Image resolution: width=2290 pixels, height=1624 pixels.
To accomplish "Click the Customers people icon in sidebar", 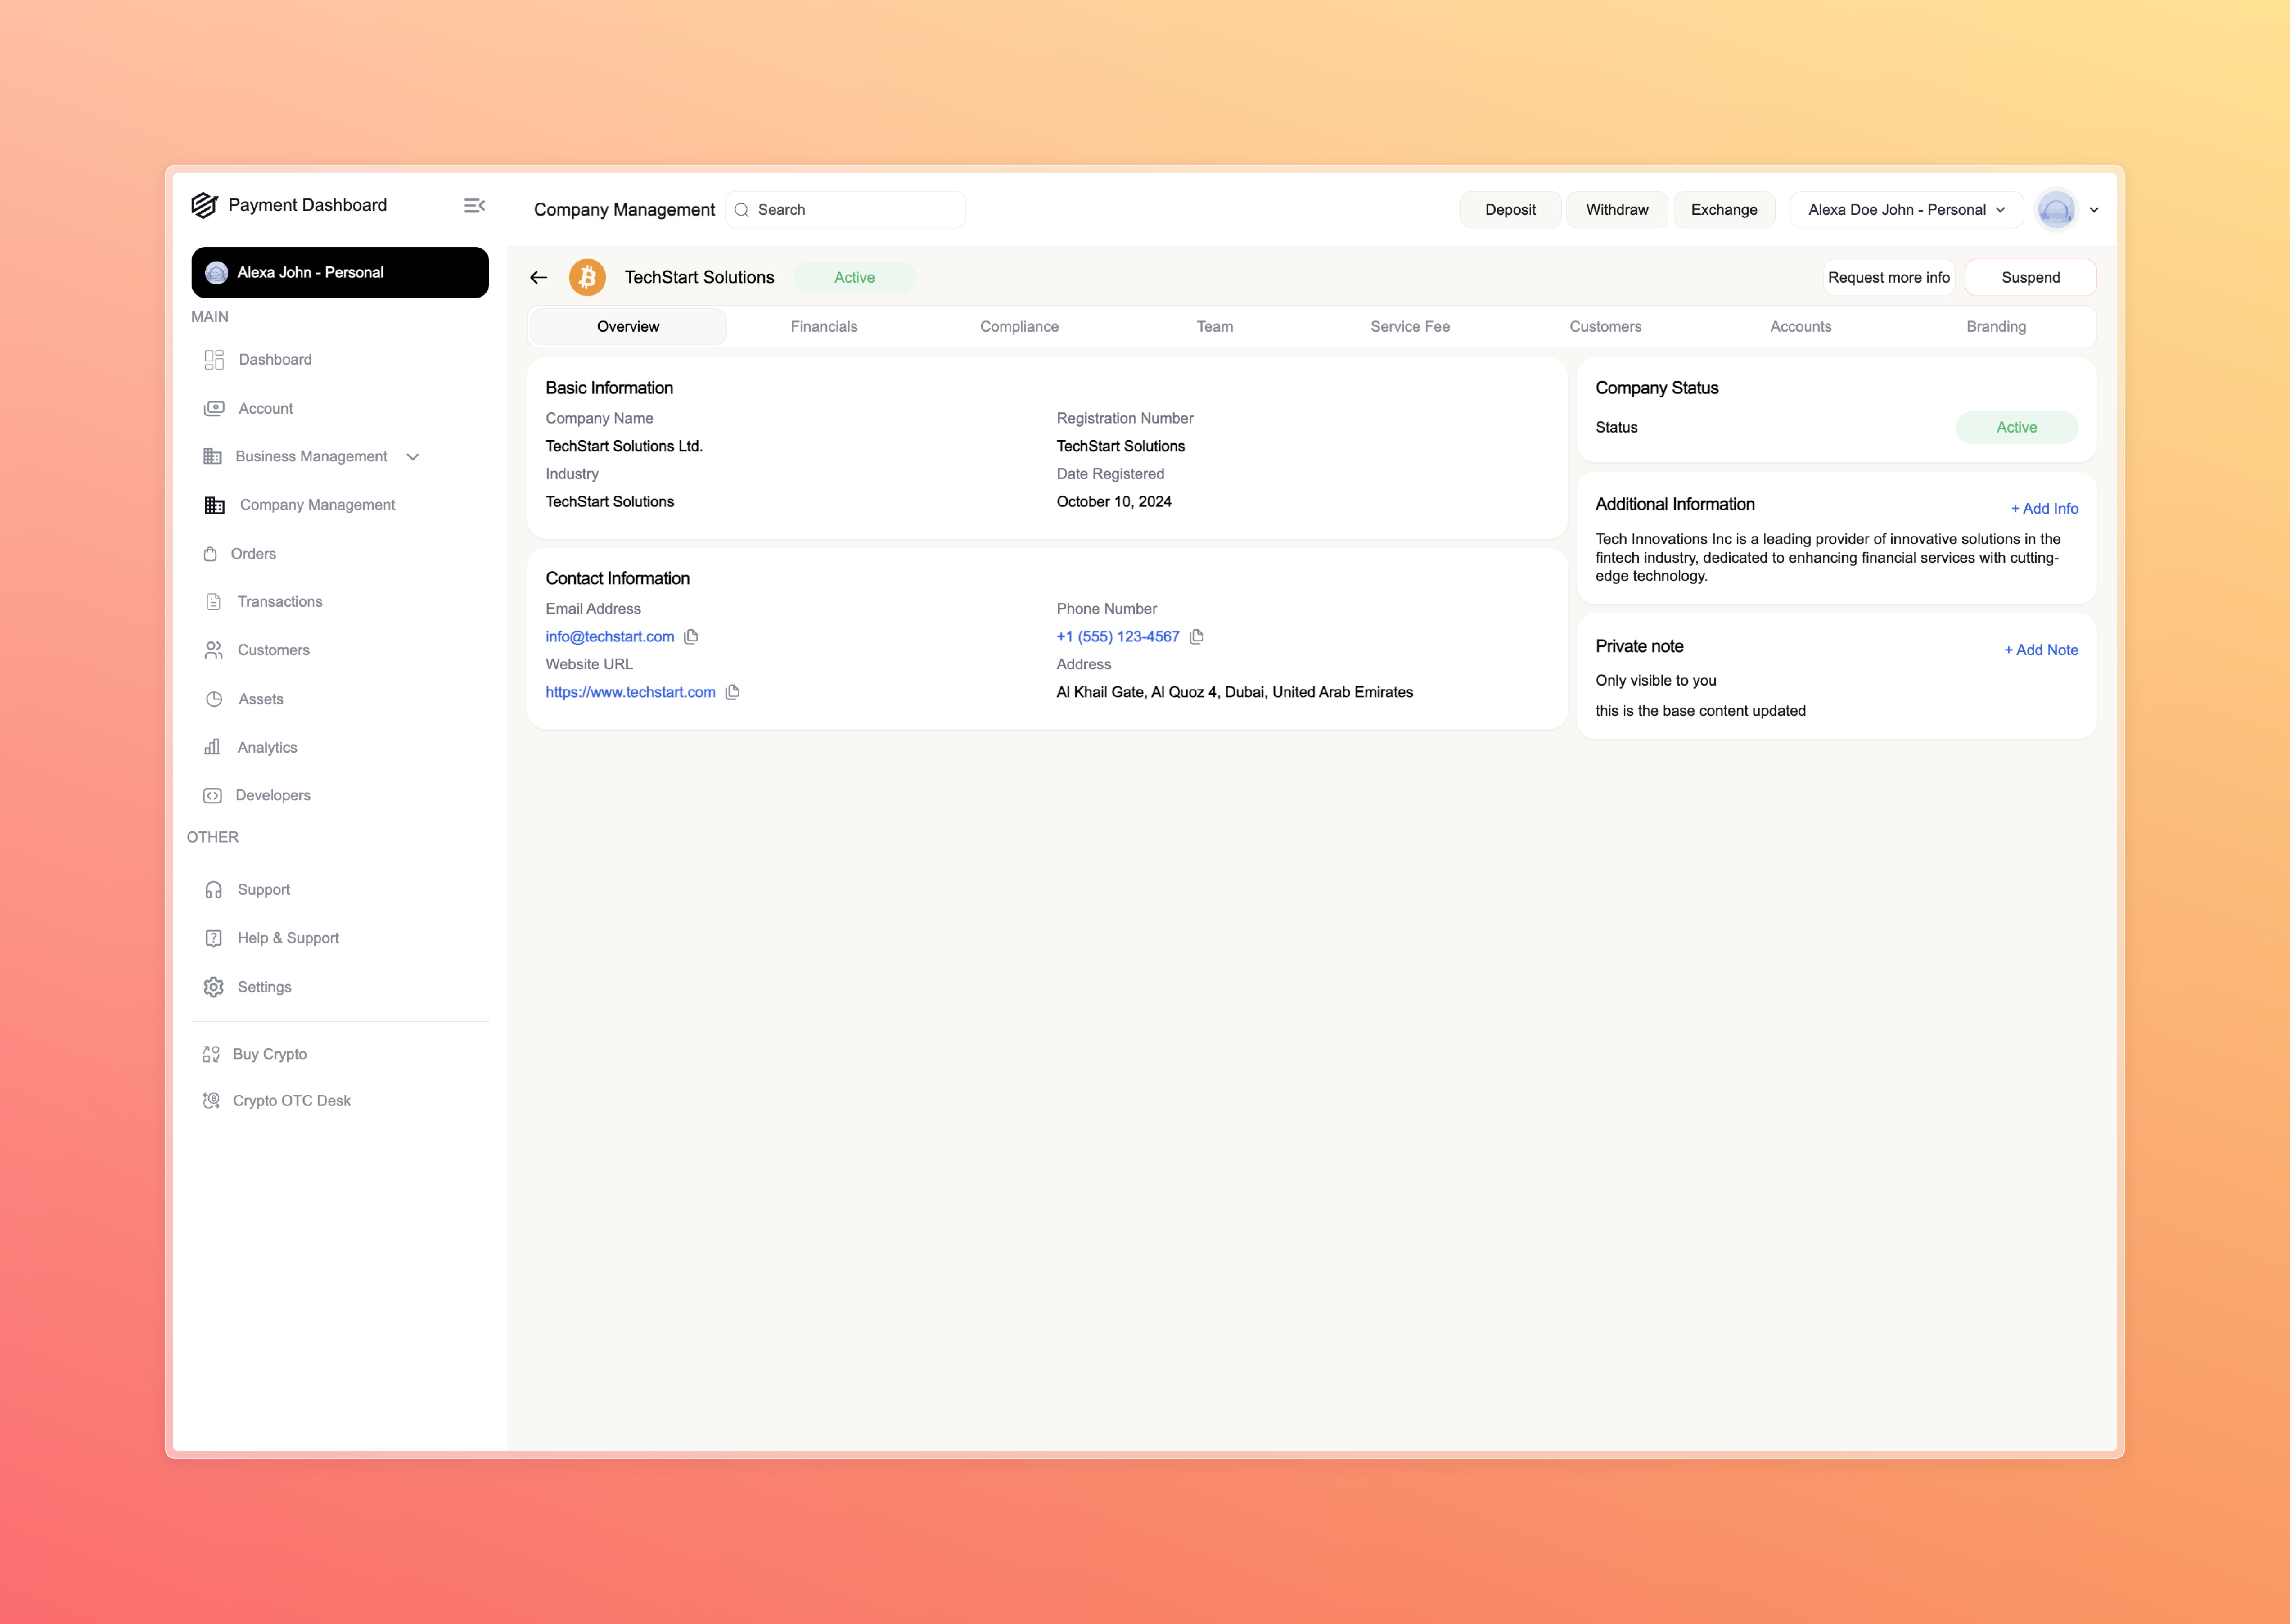I will click(x=213, y=650).
